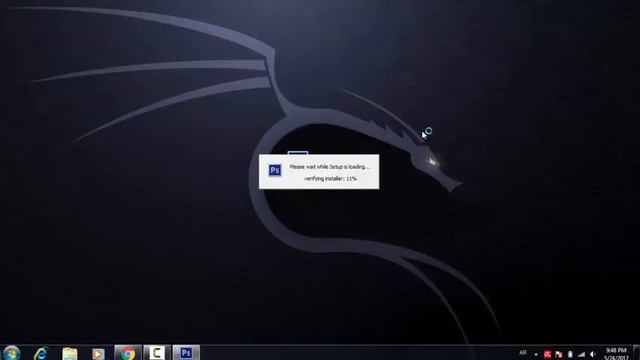Open the Windows Start menu orb
Screen dimensions: 640x360
[11, 353]
